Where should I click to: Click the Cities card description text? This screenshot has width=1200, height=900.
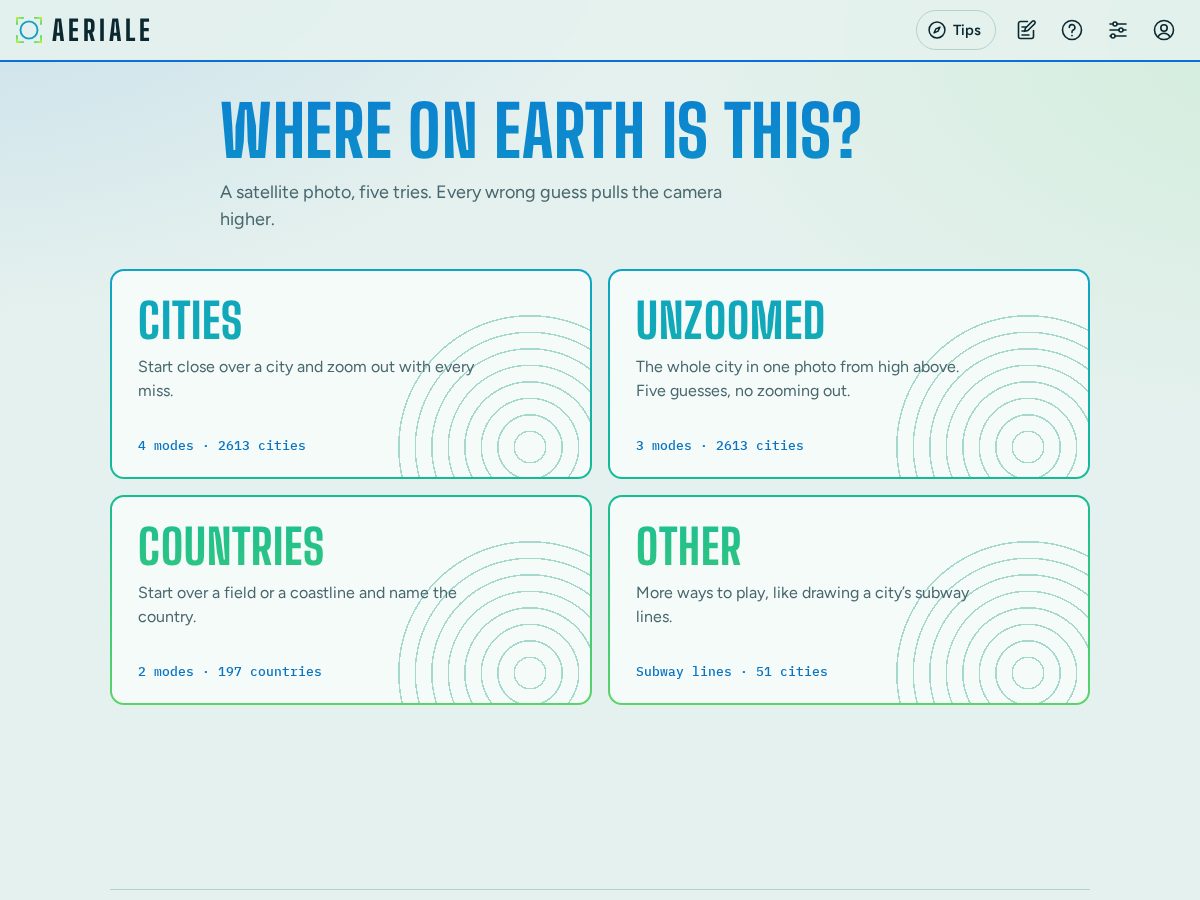coord(306,379)
